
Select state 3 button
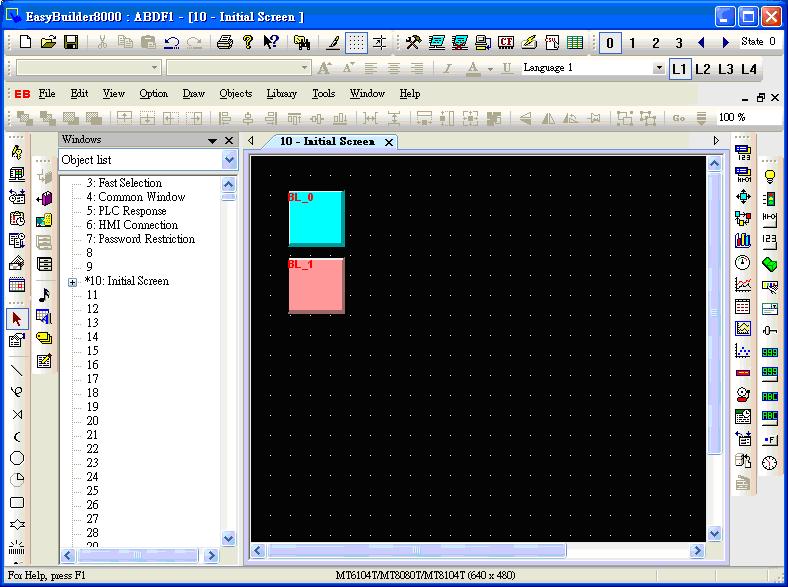[x=678, y=43]
